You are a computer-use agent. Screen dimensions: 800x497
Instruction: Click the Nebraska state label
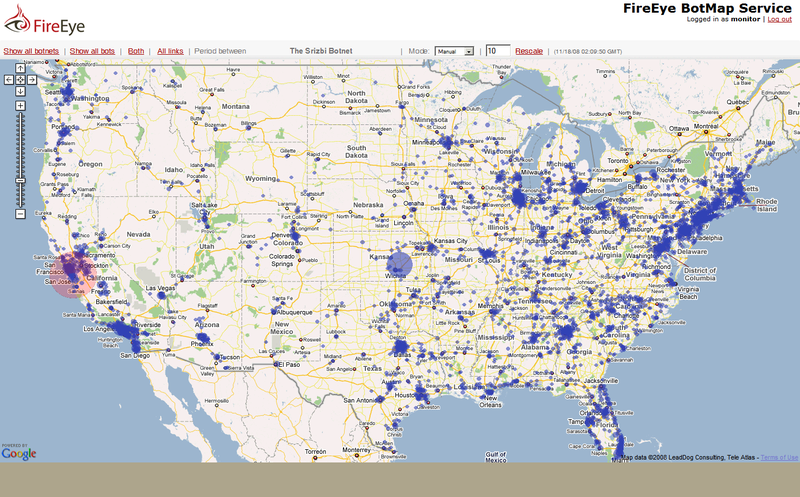point(368,205)
